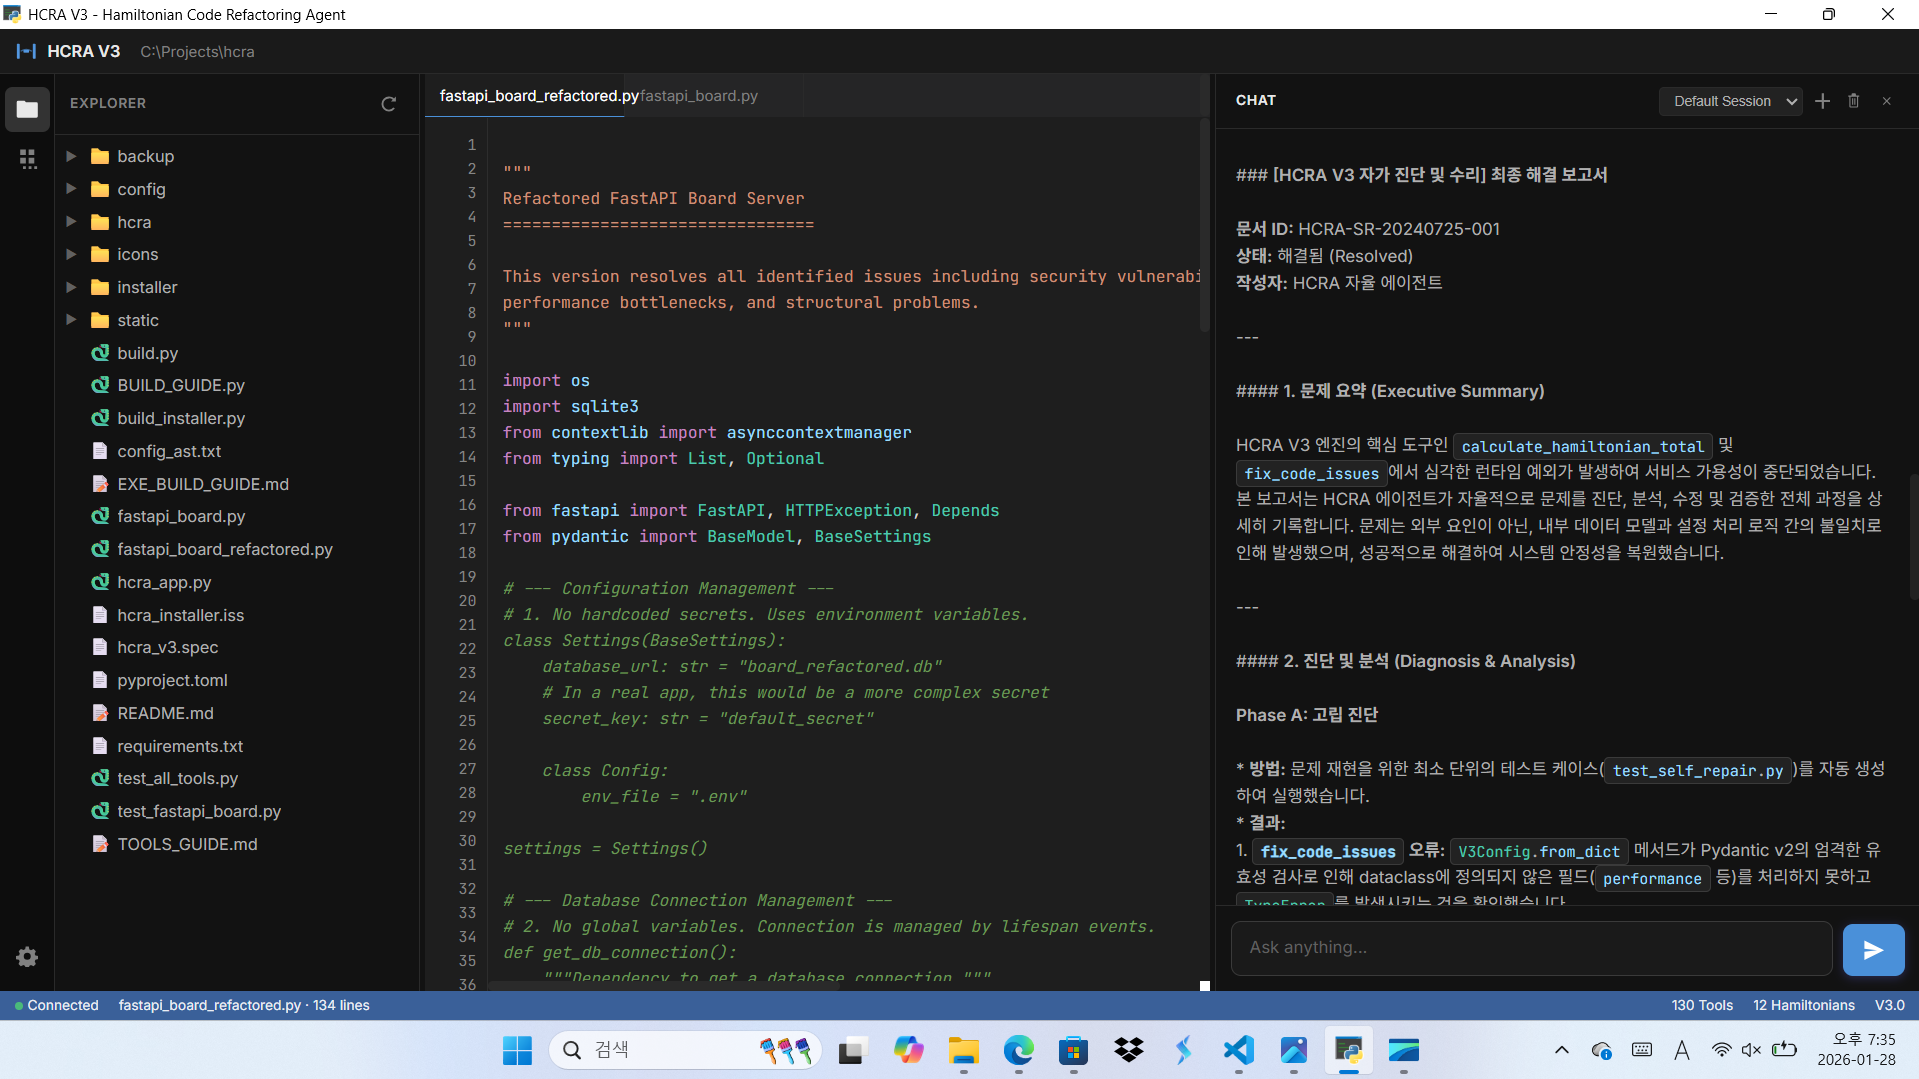This screenshot has height=1079, width=1919.
Task: Expand the icons folder
Action: (71, 254)
